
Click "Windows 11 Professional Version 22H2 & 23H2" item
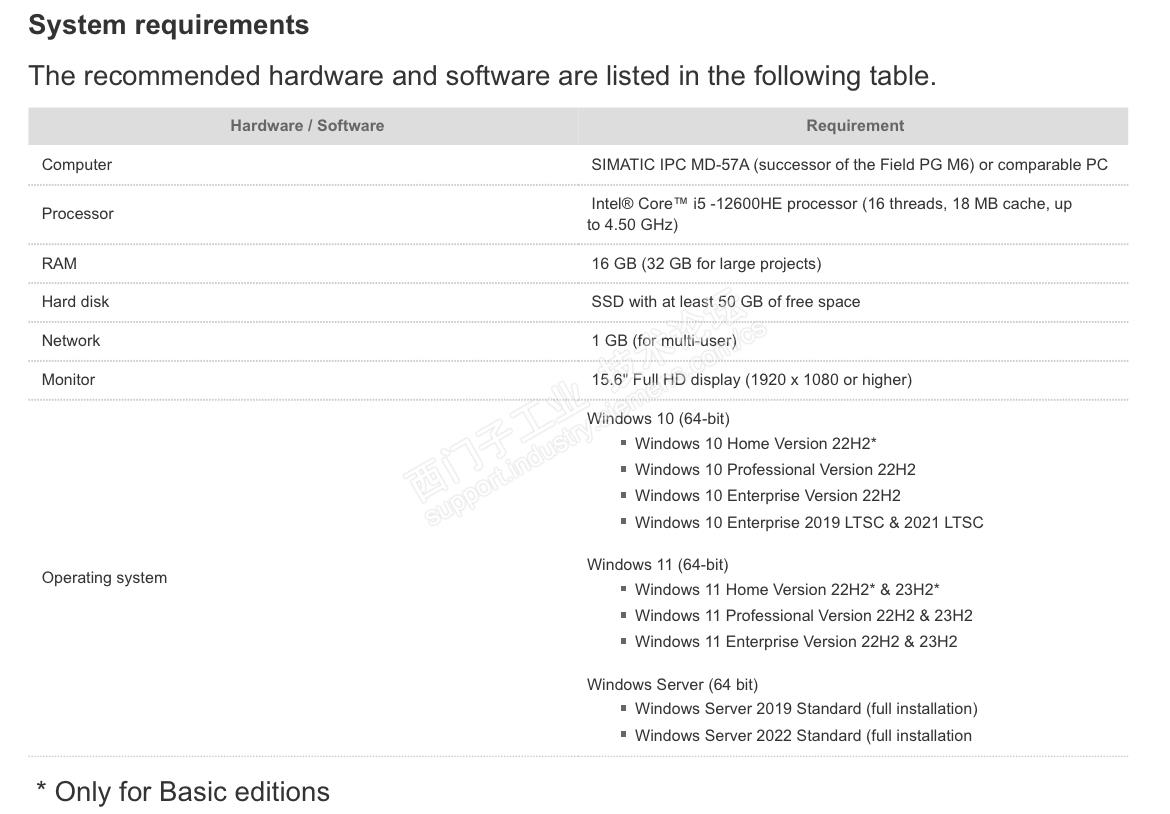(803, 616)
